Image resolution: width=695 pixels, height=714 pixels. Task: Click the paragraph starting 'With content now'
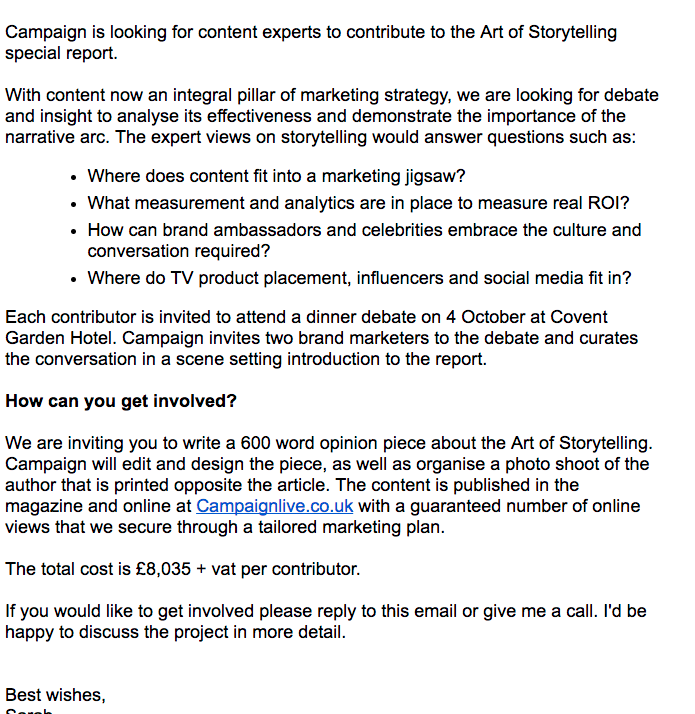click(331, 96)
